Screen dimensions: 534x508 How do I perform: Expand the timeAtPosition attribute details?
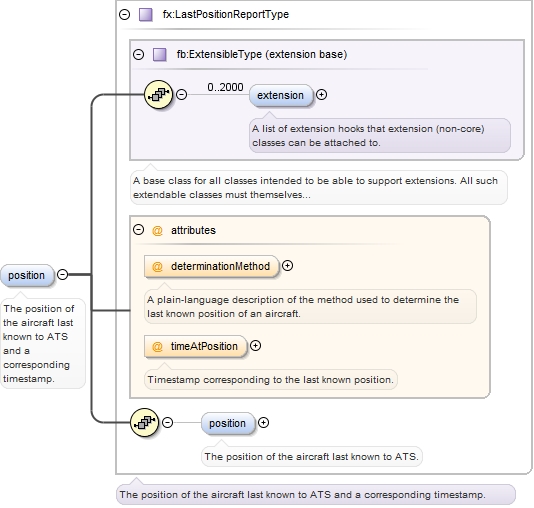pyautogui.click(x=255, y=346)
